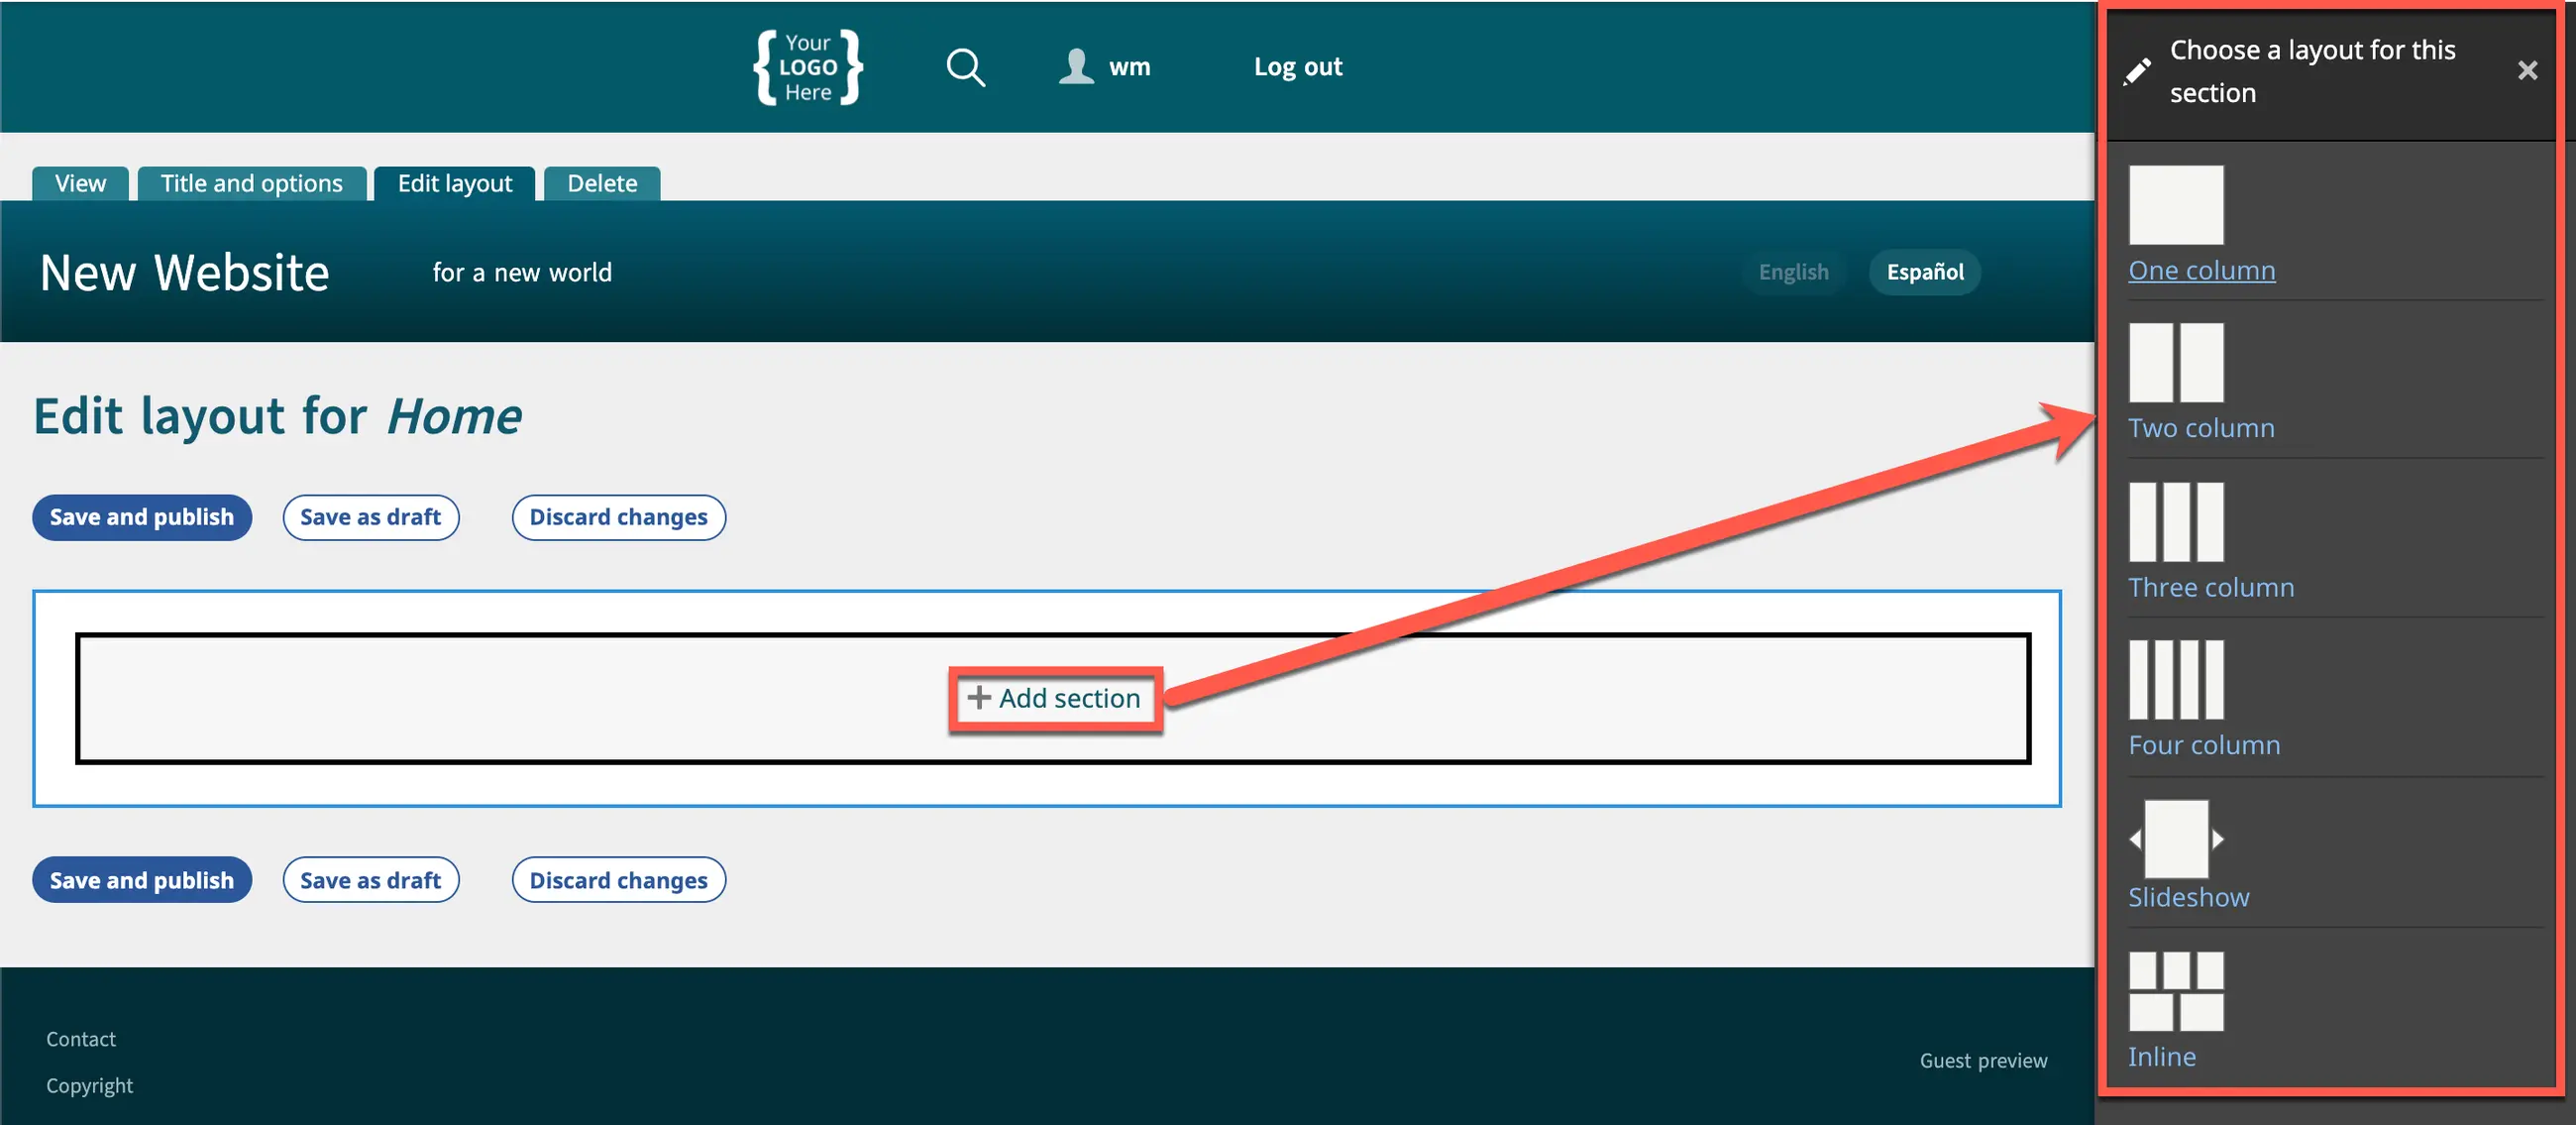Select the Slideshow layout icon

pos(2175,838)
